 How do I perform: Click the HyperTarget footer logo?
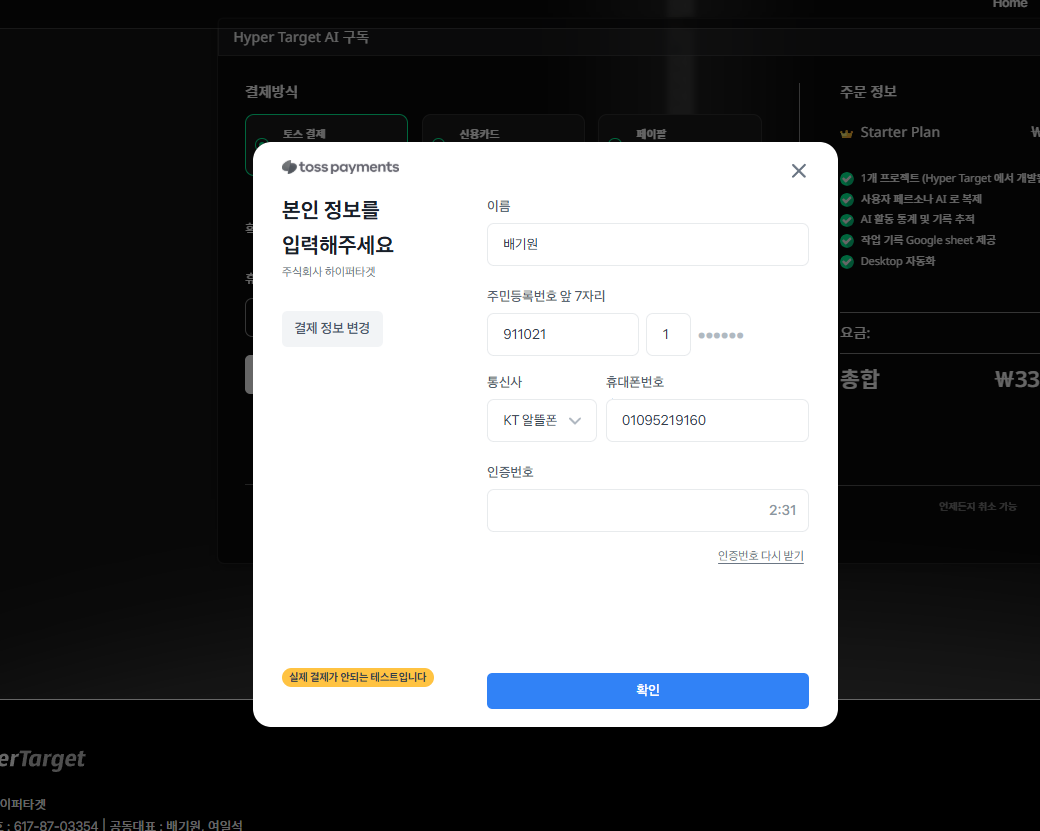pos(42,759)
